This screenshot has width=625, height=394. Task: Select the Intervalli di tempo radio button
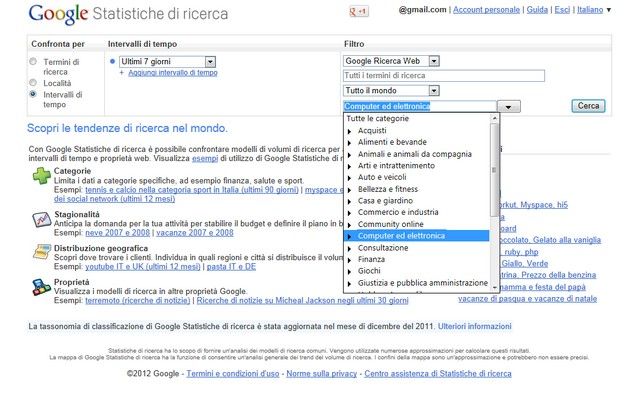tap(33, 94)
